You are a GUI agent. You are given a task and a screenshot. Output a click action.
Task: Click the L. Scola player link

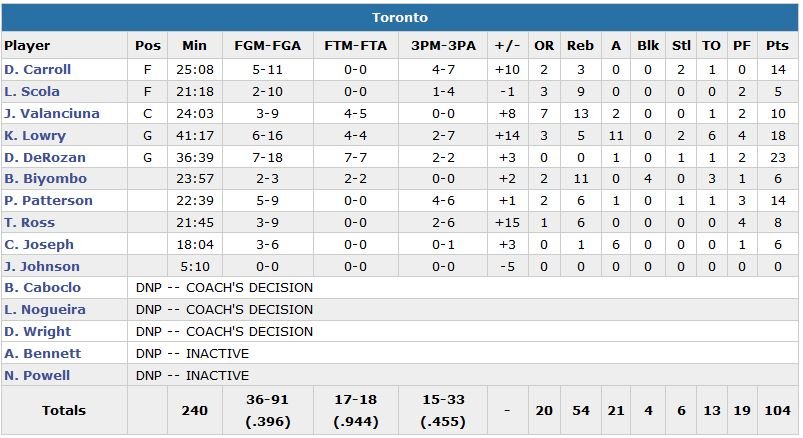[32, 92]
